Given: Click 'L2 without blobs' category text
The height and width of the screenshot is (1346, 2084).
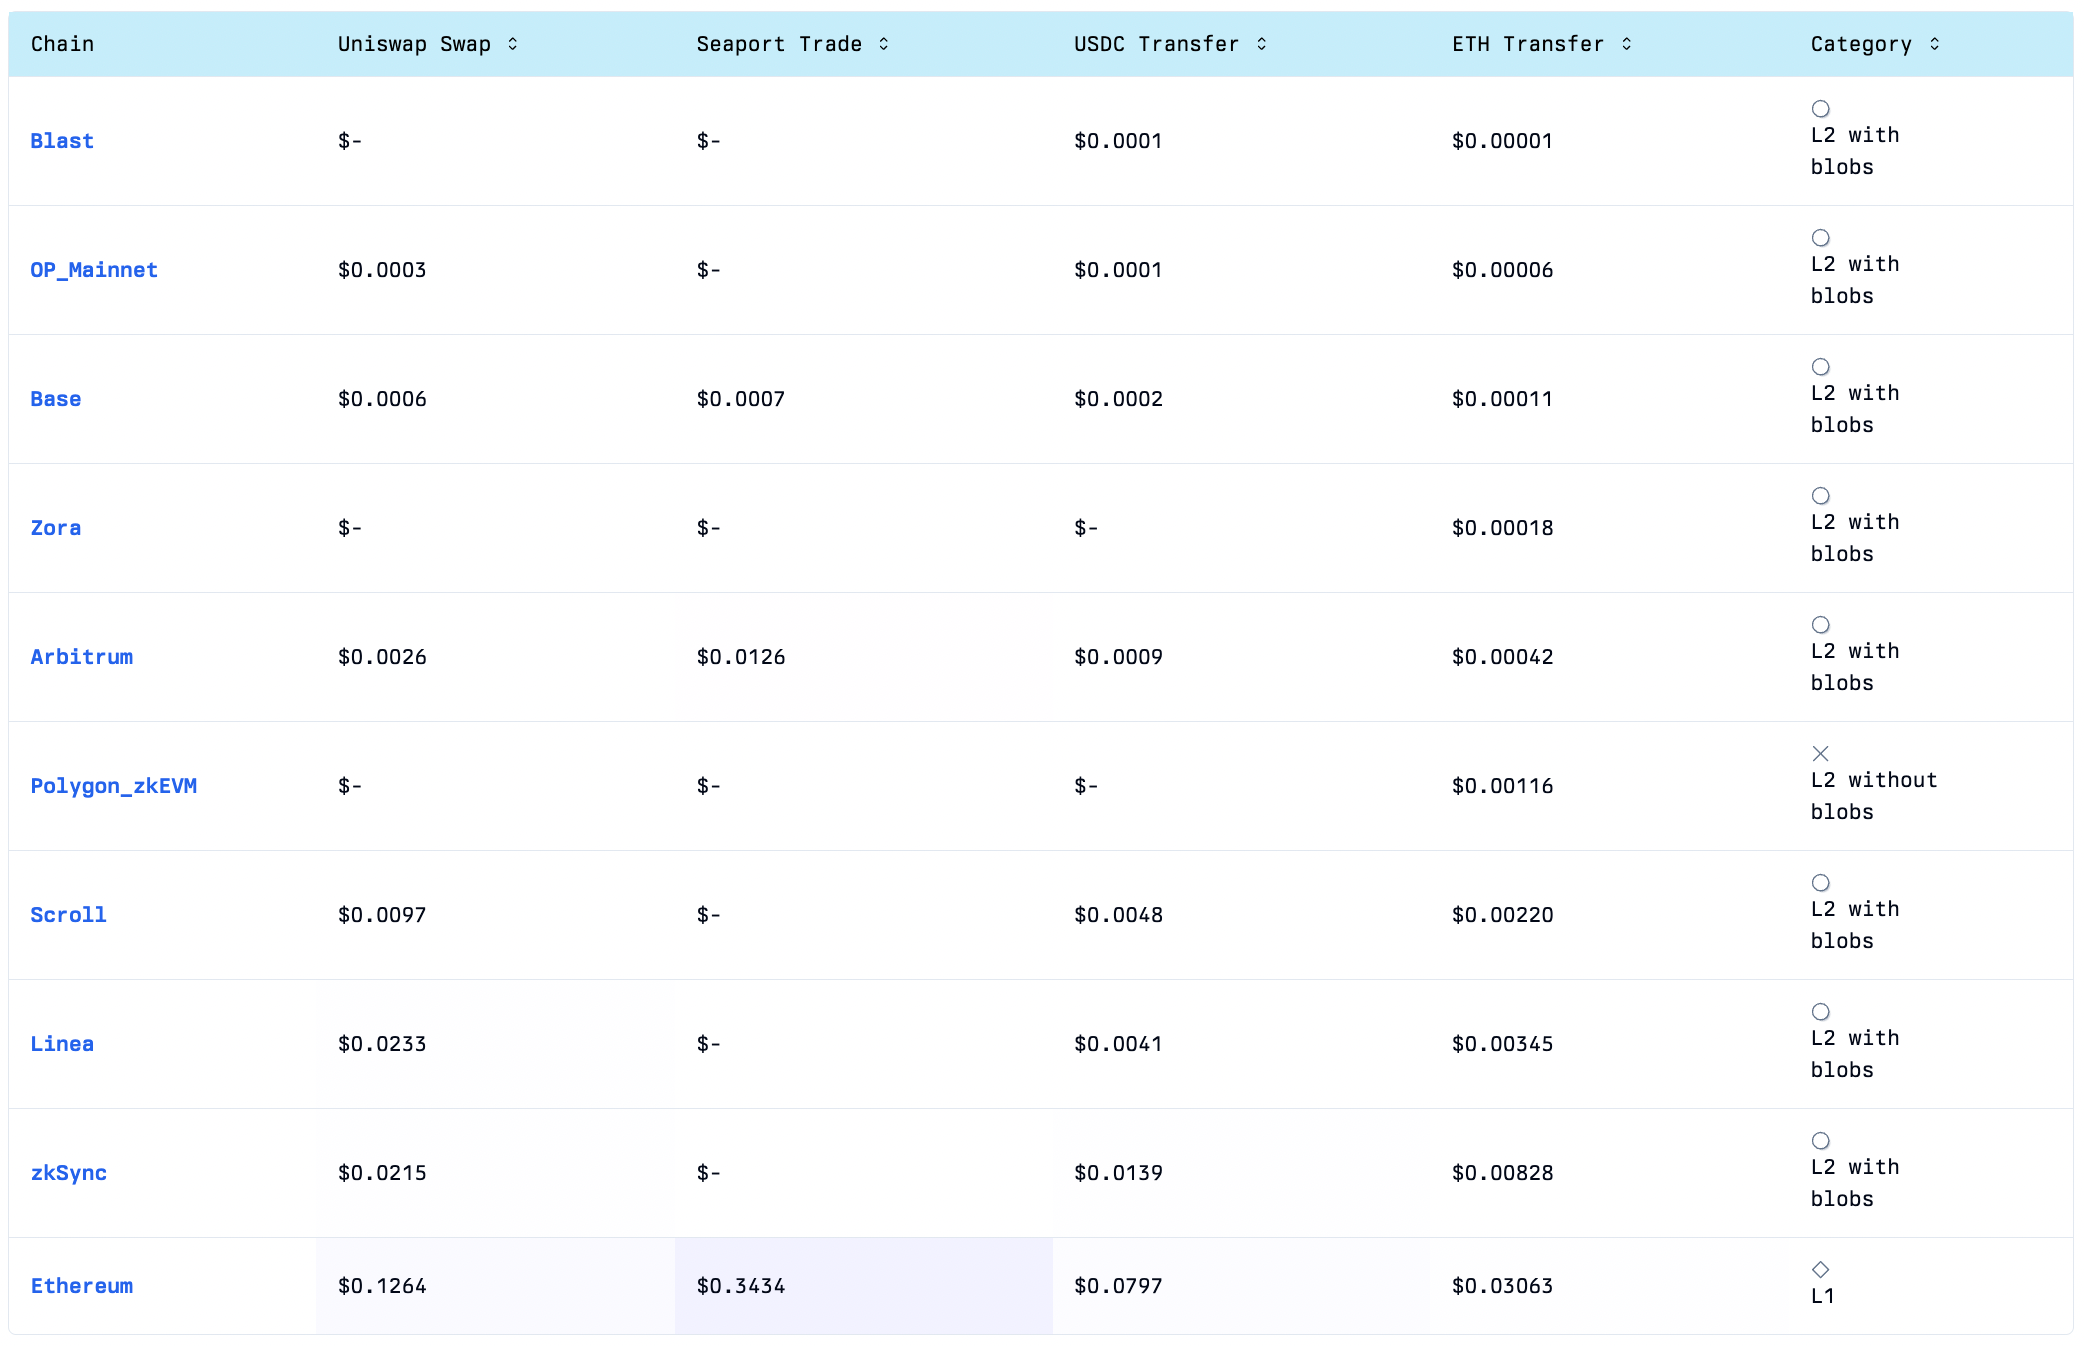Looking at the screenshot, I should click(x=1874, y=796).
